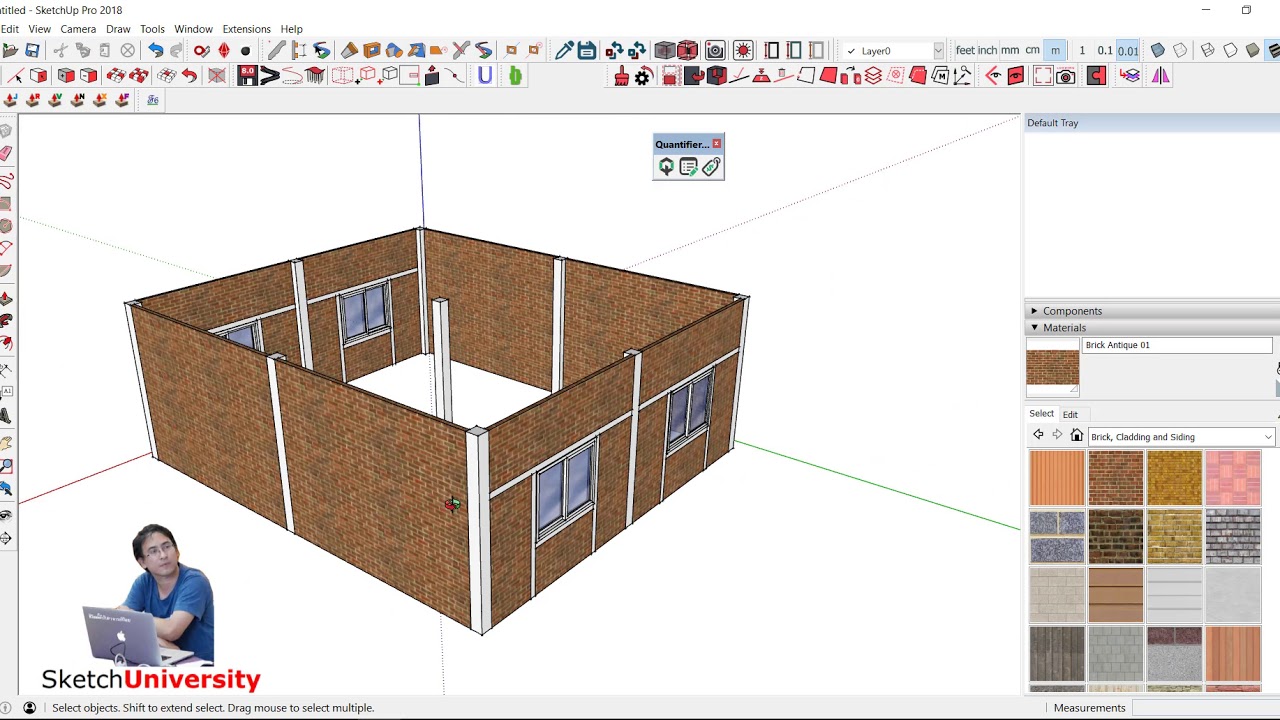Click the J up-arrow icon

(10, 100)
